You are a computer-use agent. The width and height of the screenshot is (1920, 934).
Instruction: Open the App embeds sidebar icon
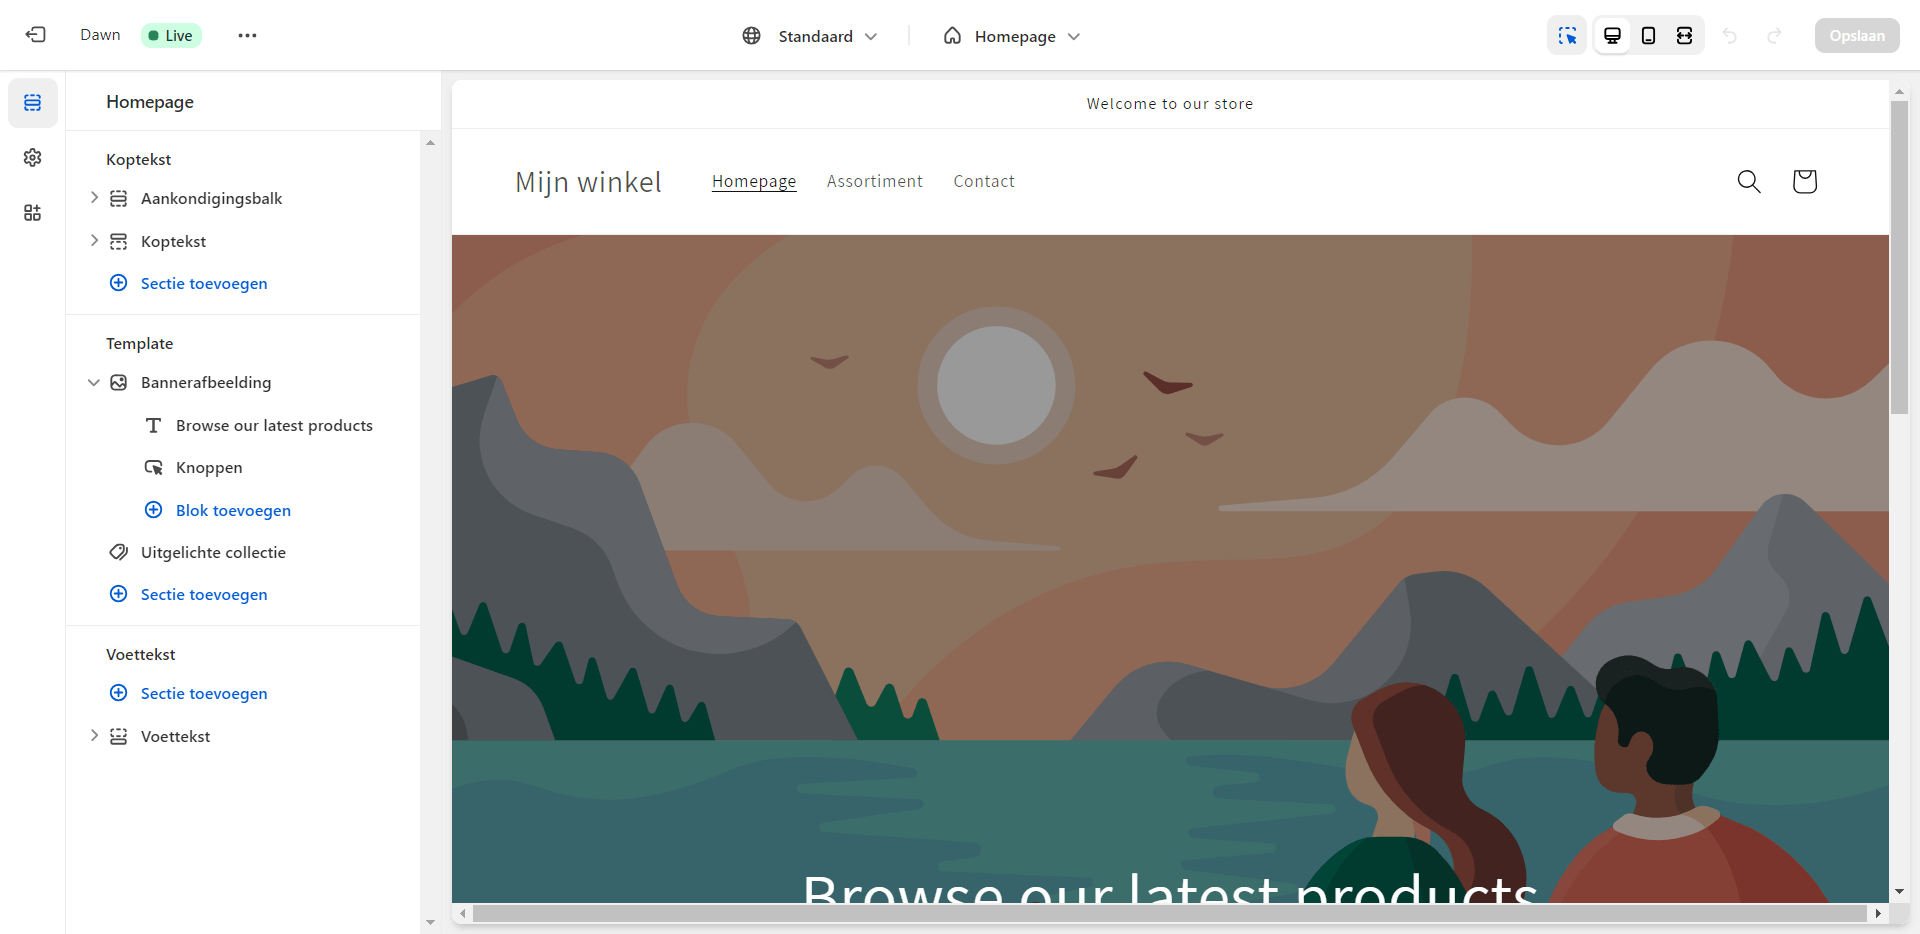33,213
